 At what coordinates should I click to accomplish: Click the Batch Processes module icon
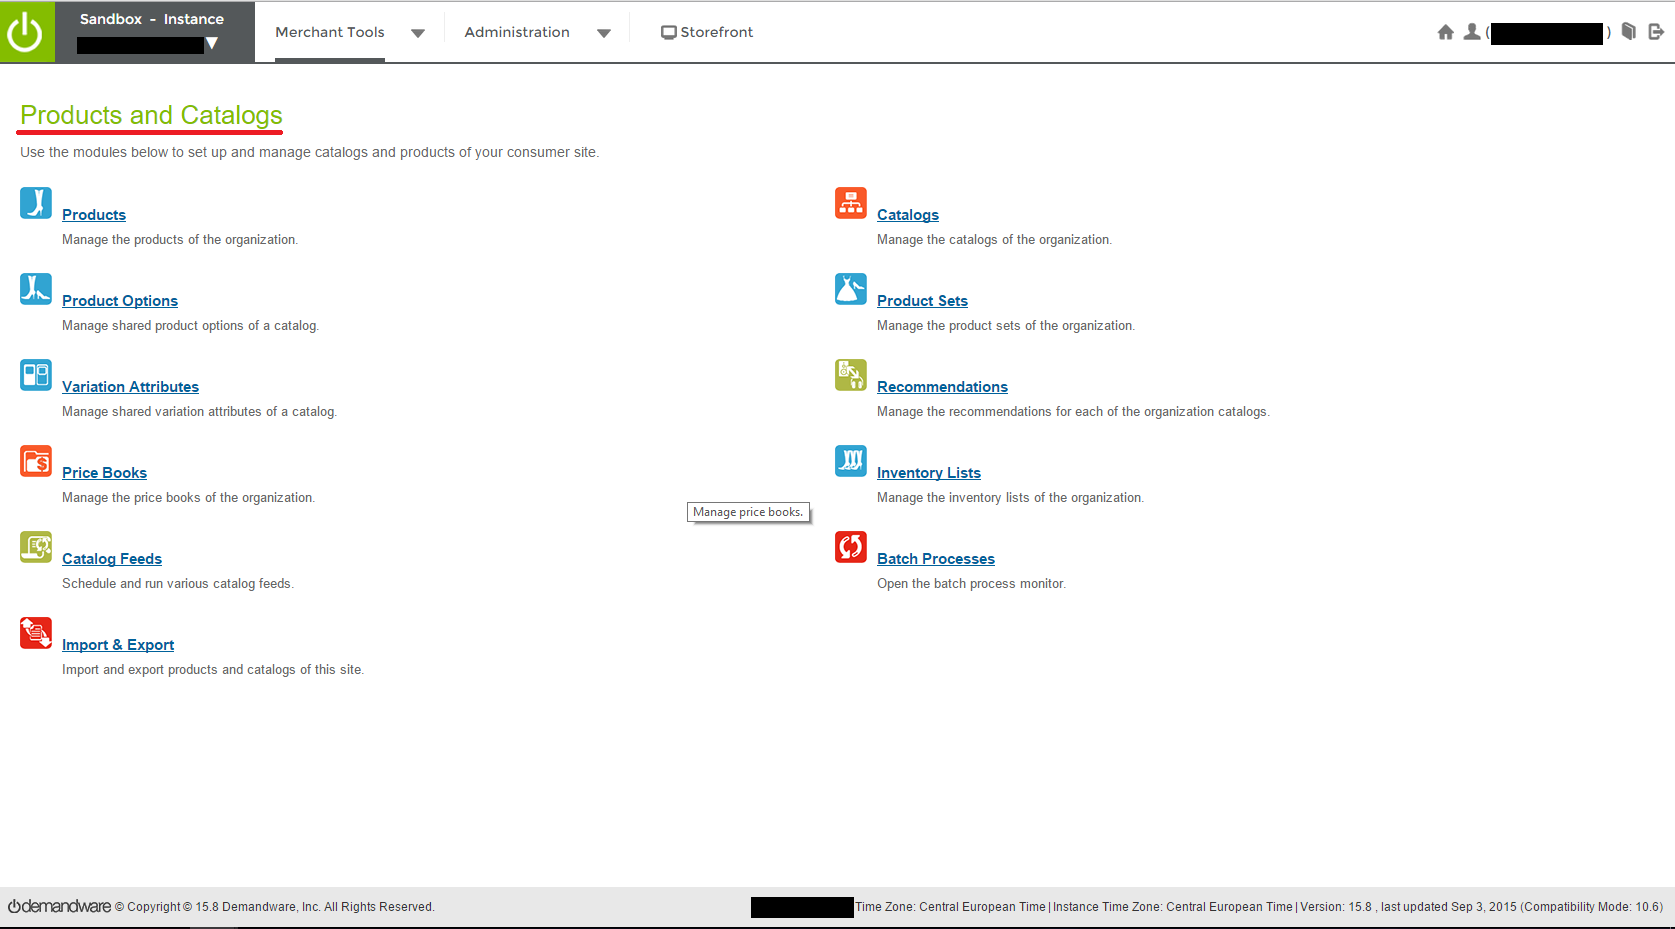[x=851, y=547]
